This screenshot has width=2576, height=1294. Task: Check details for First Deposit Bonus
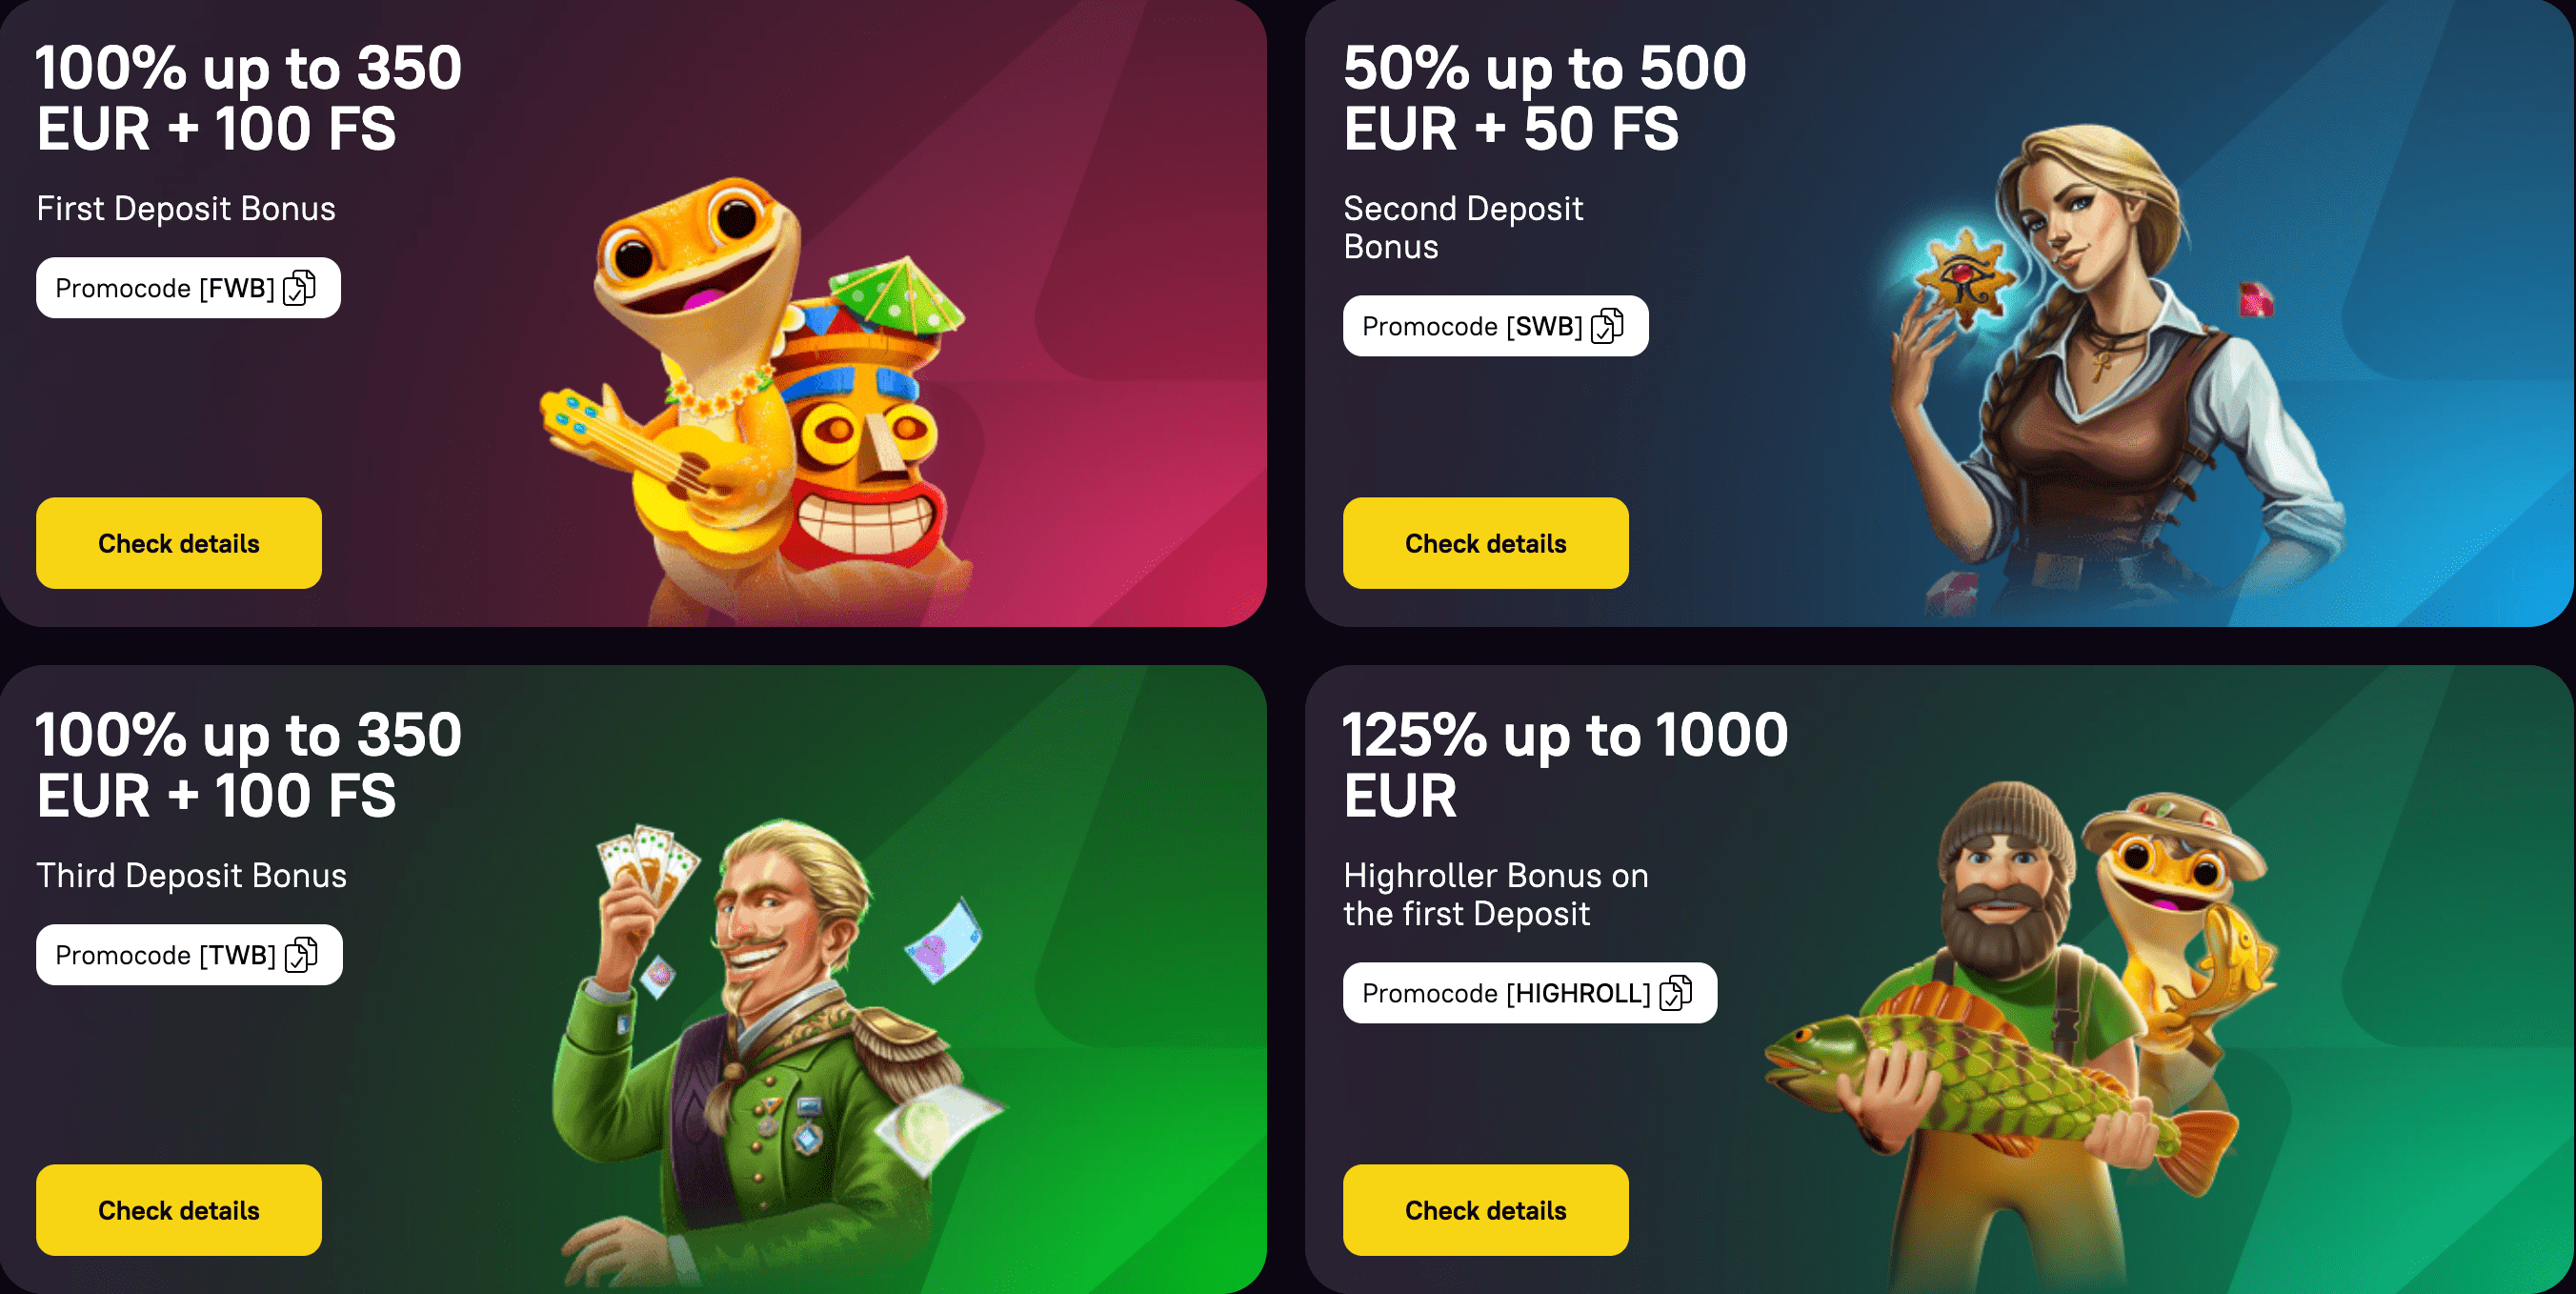pos(179,543)
